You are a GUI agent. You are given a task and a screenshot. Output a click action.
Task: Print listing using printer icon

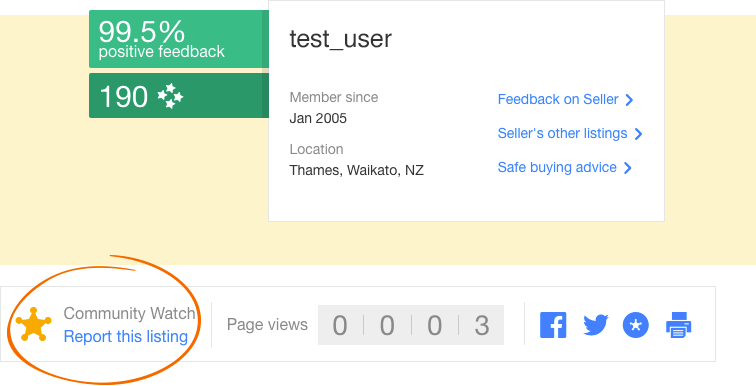pos(678,325)
